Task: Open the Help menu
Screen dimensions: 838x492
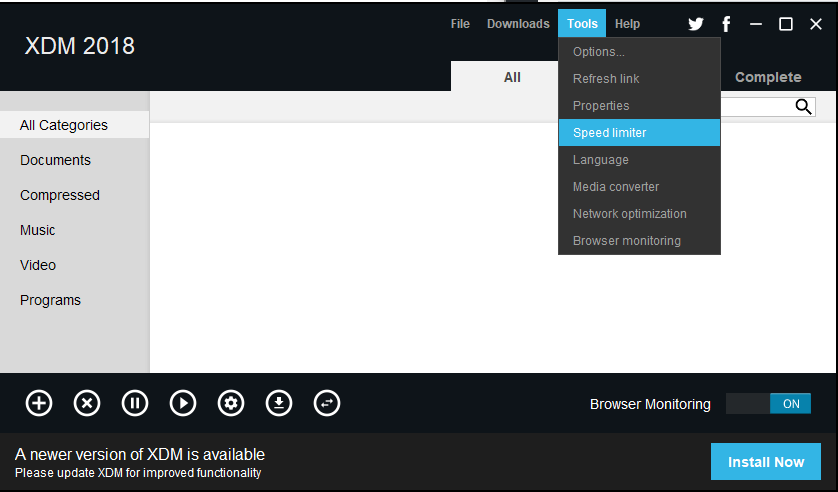Action: [627, 24]
